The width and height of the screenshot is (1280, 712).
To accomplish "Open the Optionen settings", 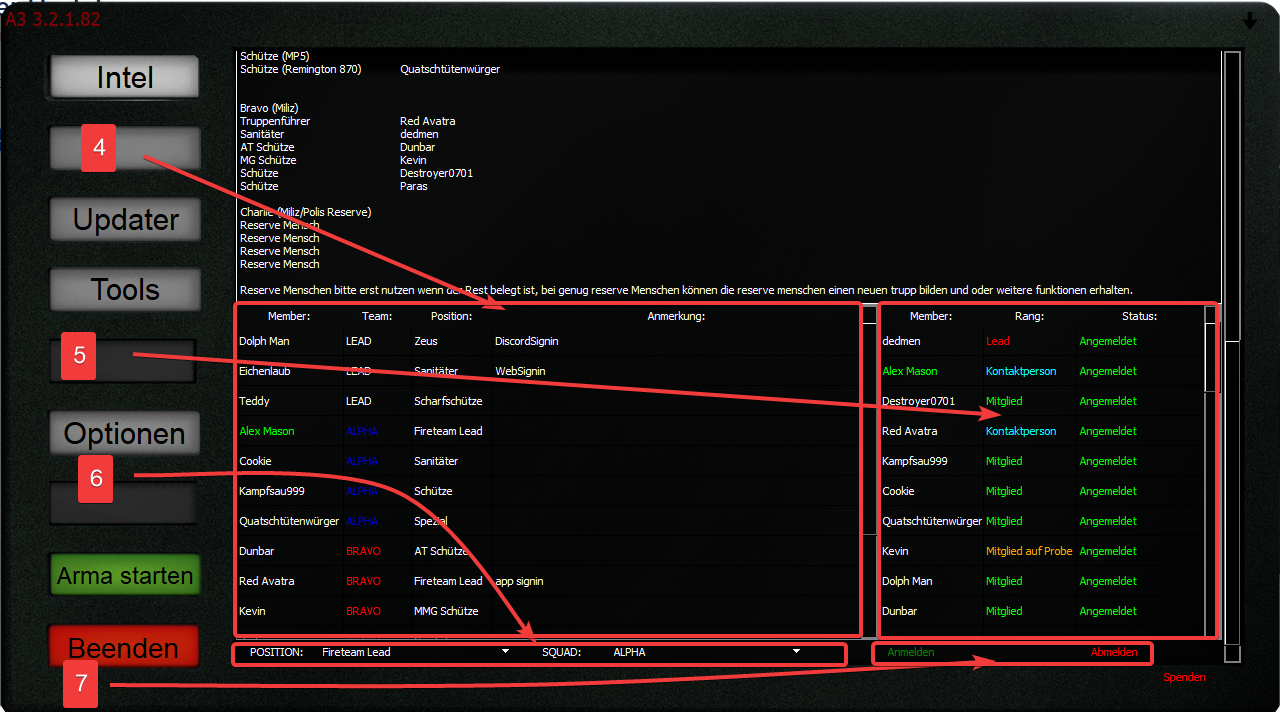I will 125,434.
